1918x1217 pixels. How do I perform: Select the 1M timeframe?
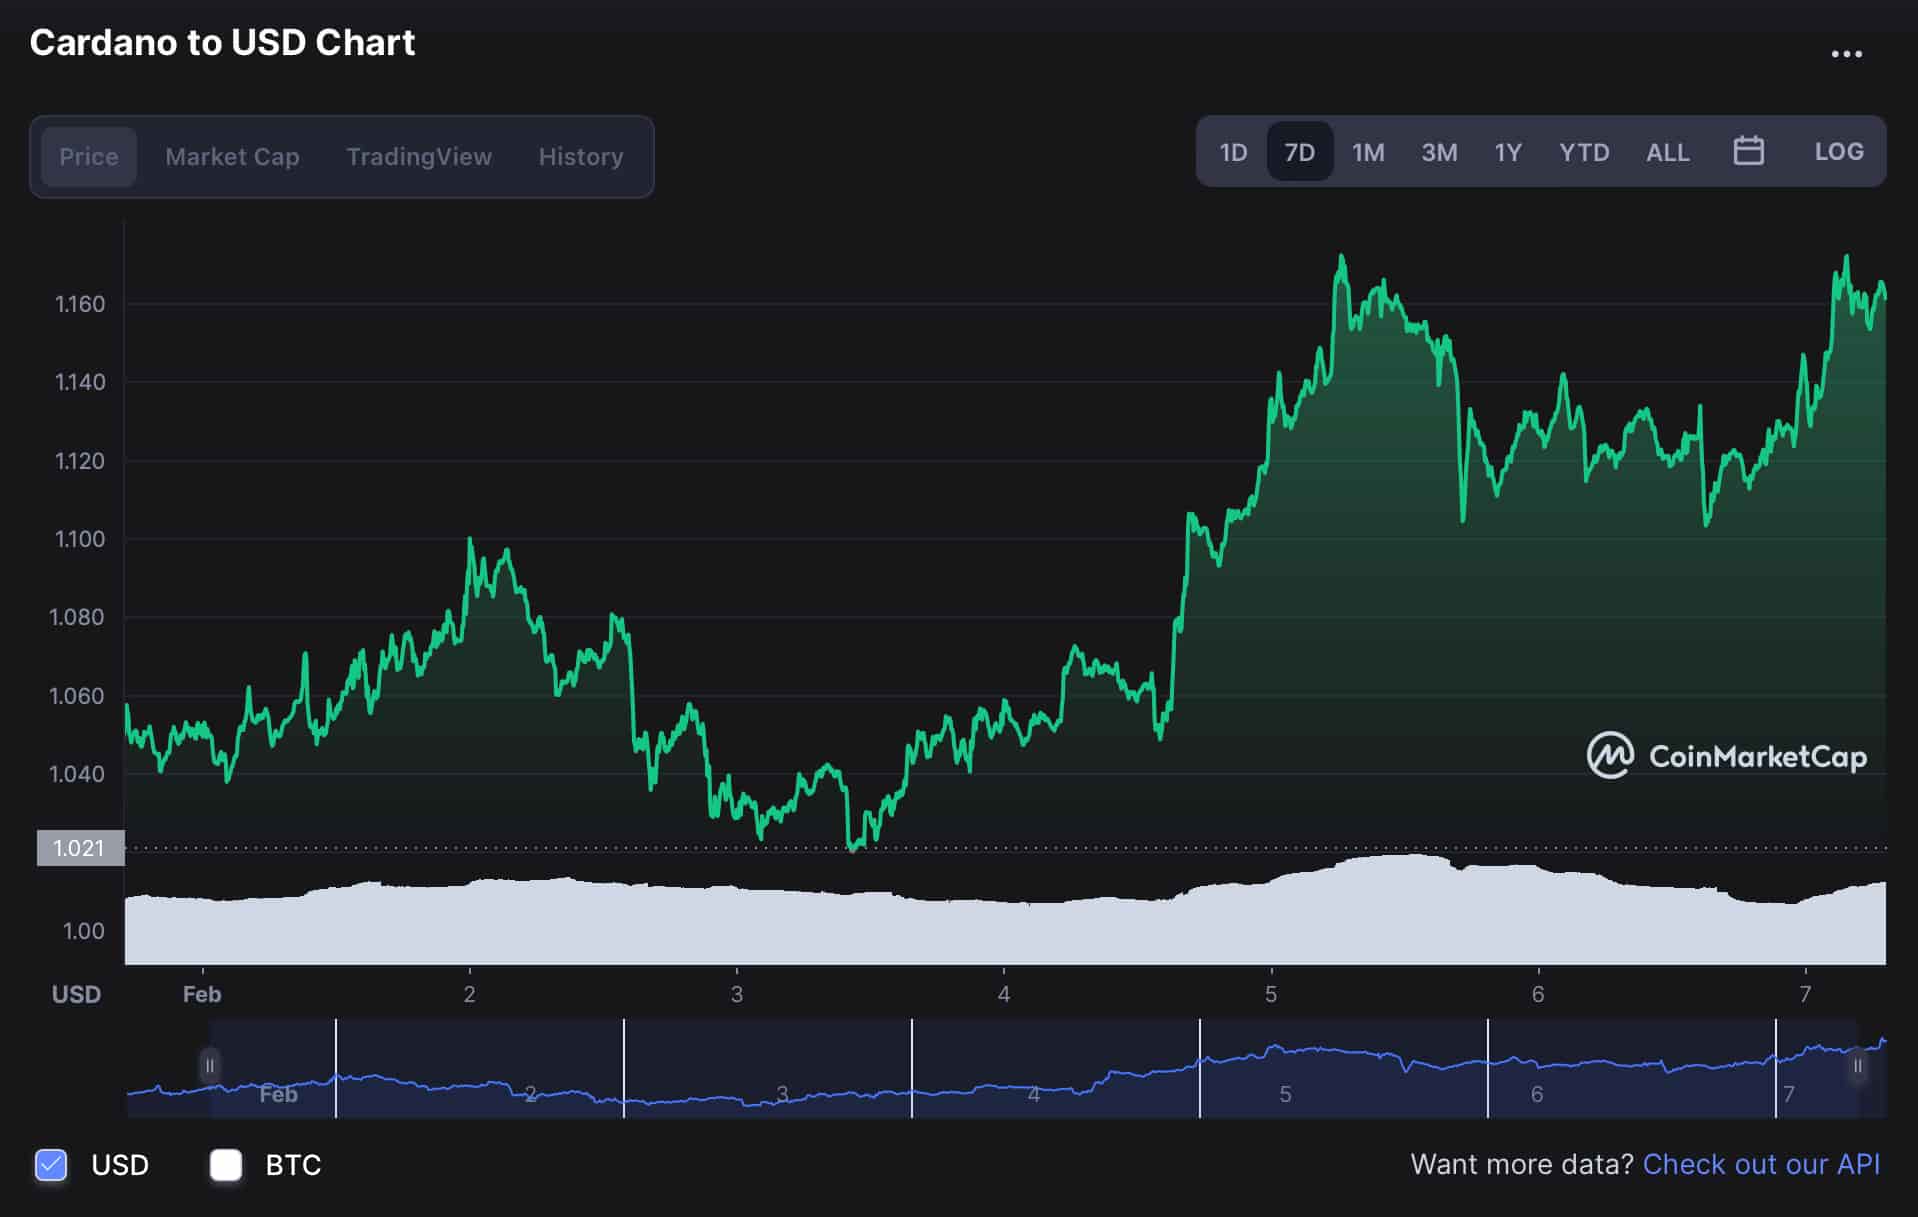[x=1367, y=151]
